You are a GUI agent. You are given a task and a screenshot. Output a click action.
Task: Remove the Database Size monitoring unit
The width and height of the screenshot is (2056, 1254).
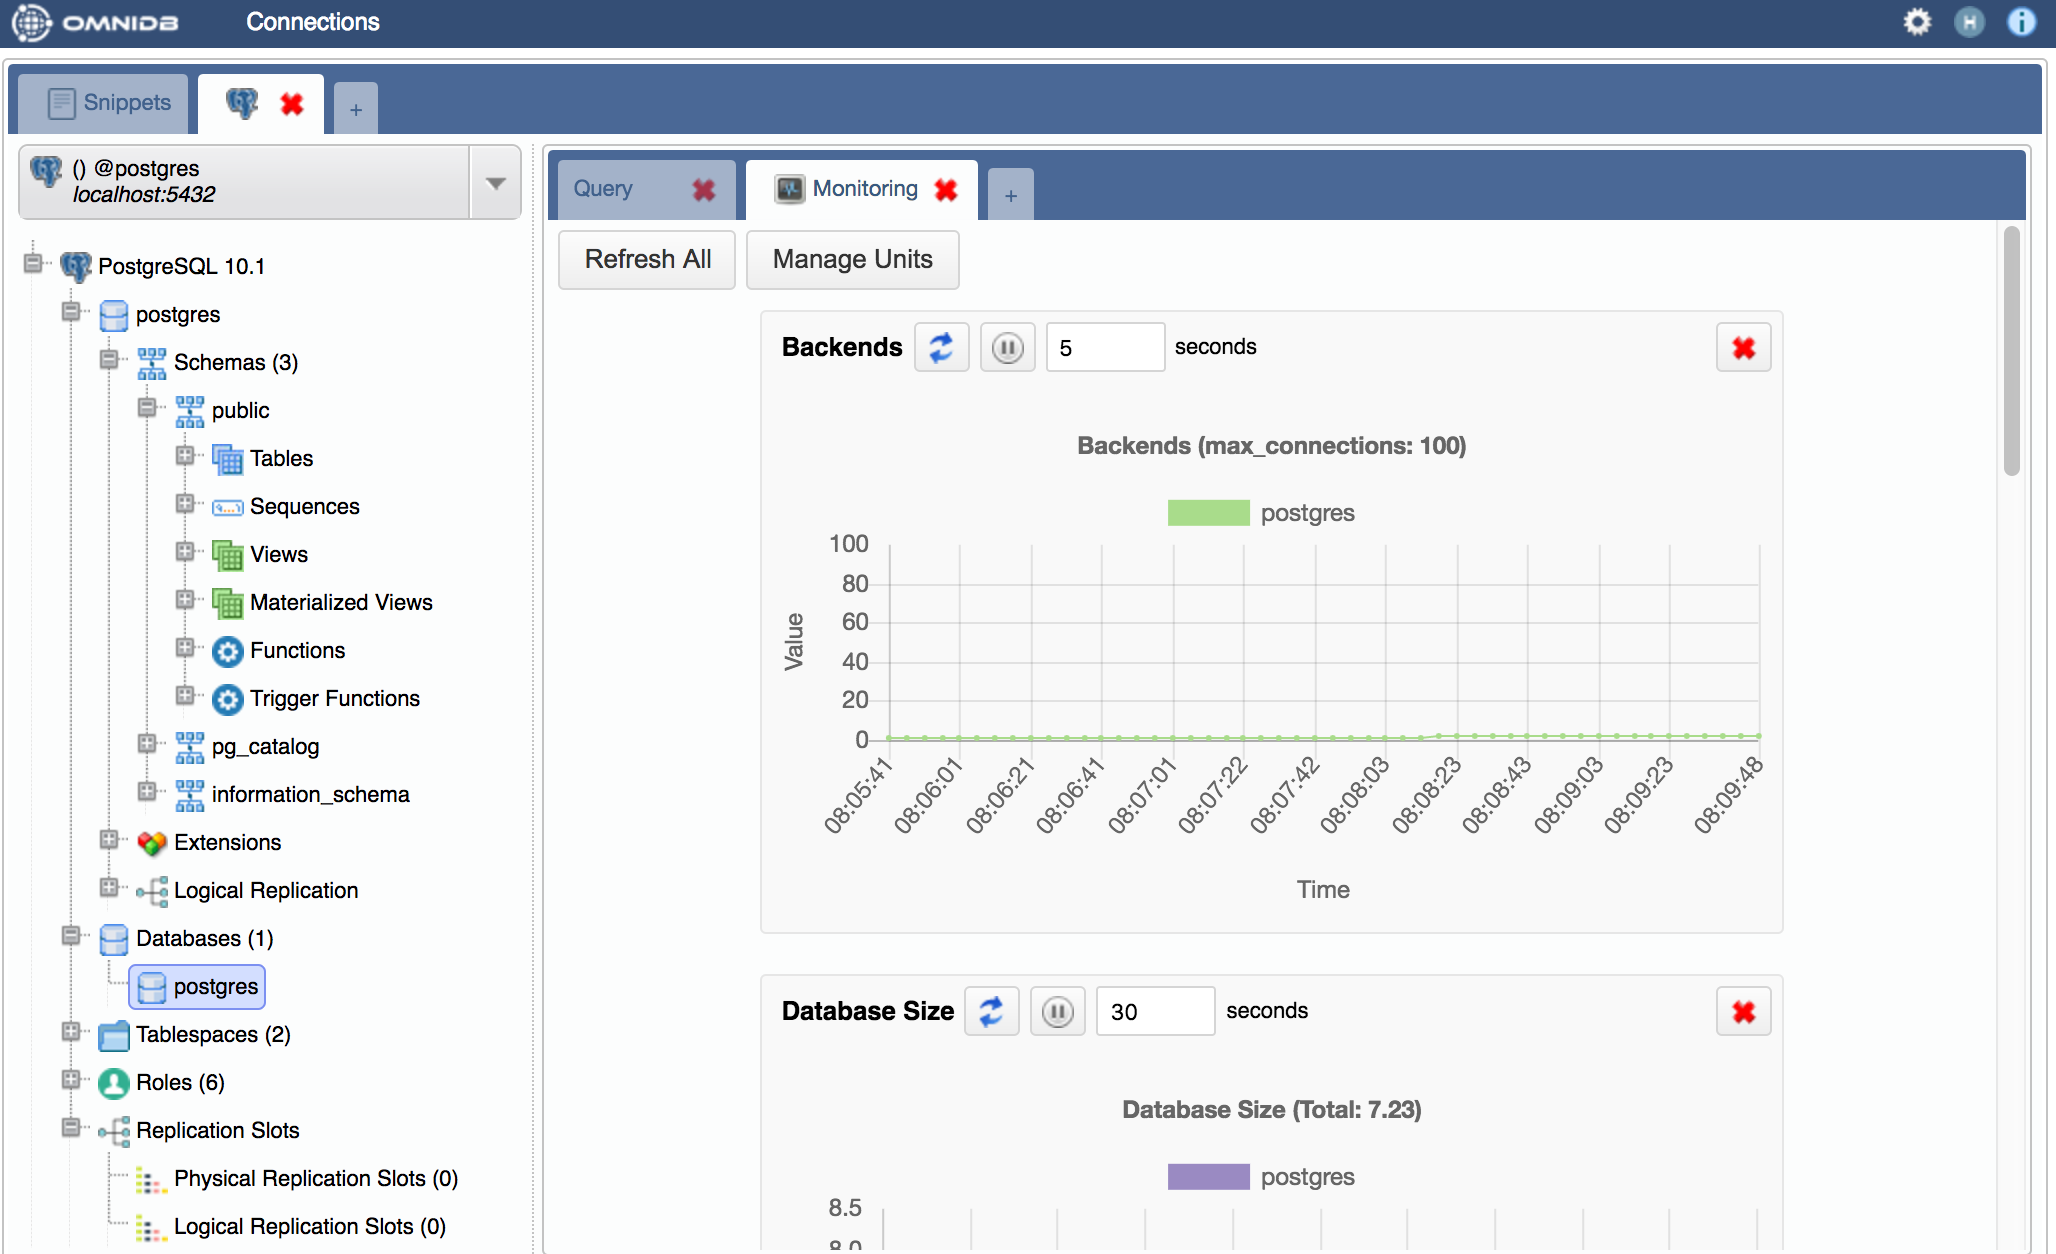pyautogui.click(x=1744, y=1011)
